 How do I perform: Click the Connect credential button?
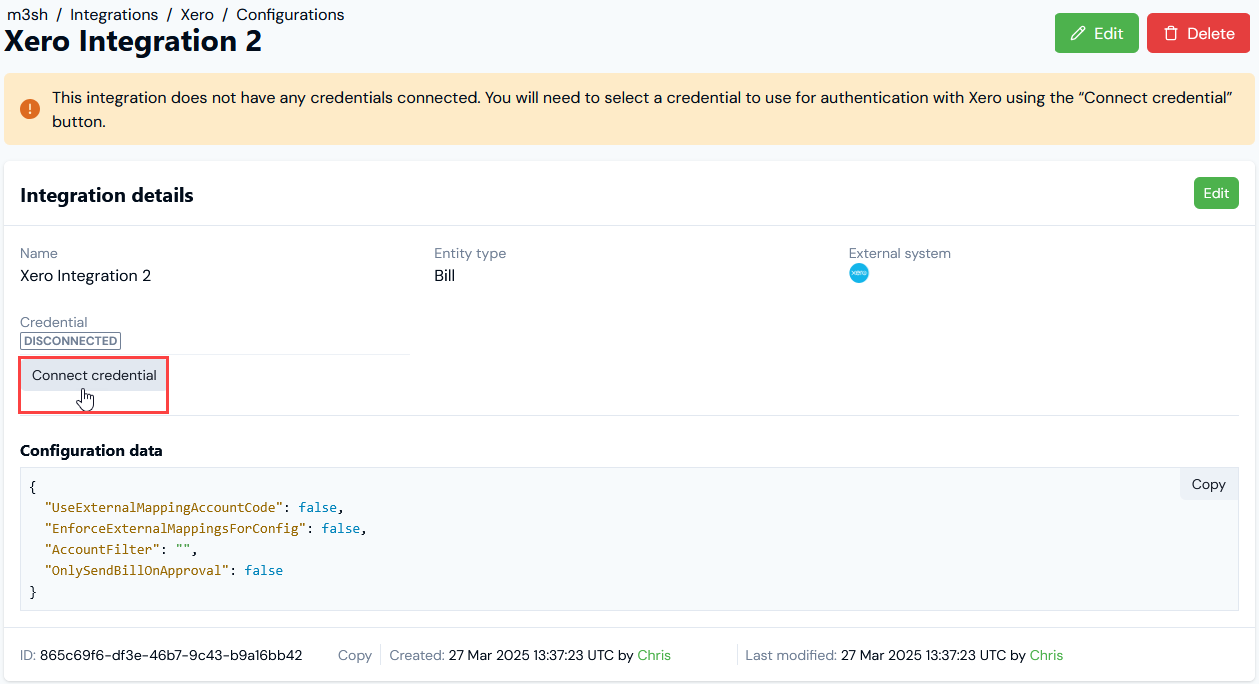[x=94, y=376]
